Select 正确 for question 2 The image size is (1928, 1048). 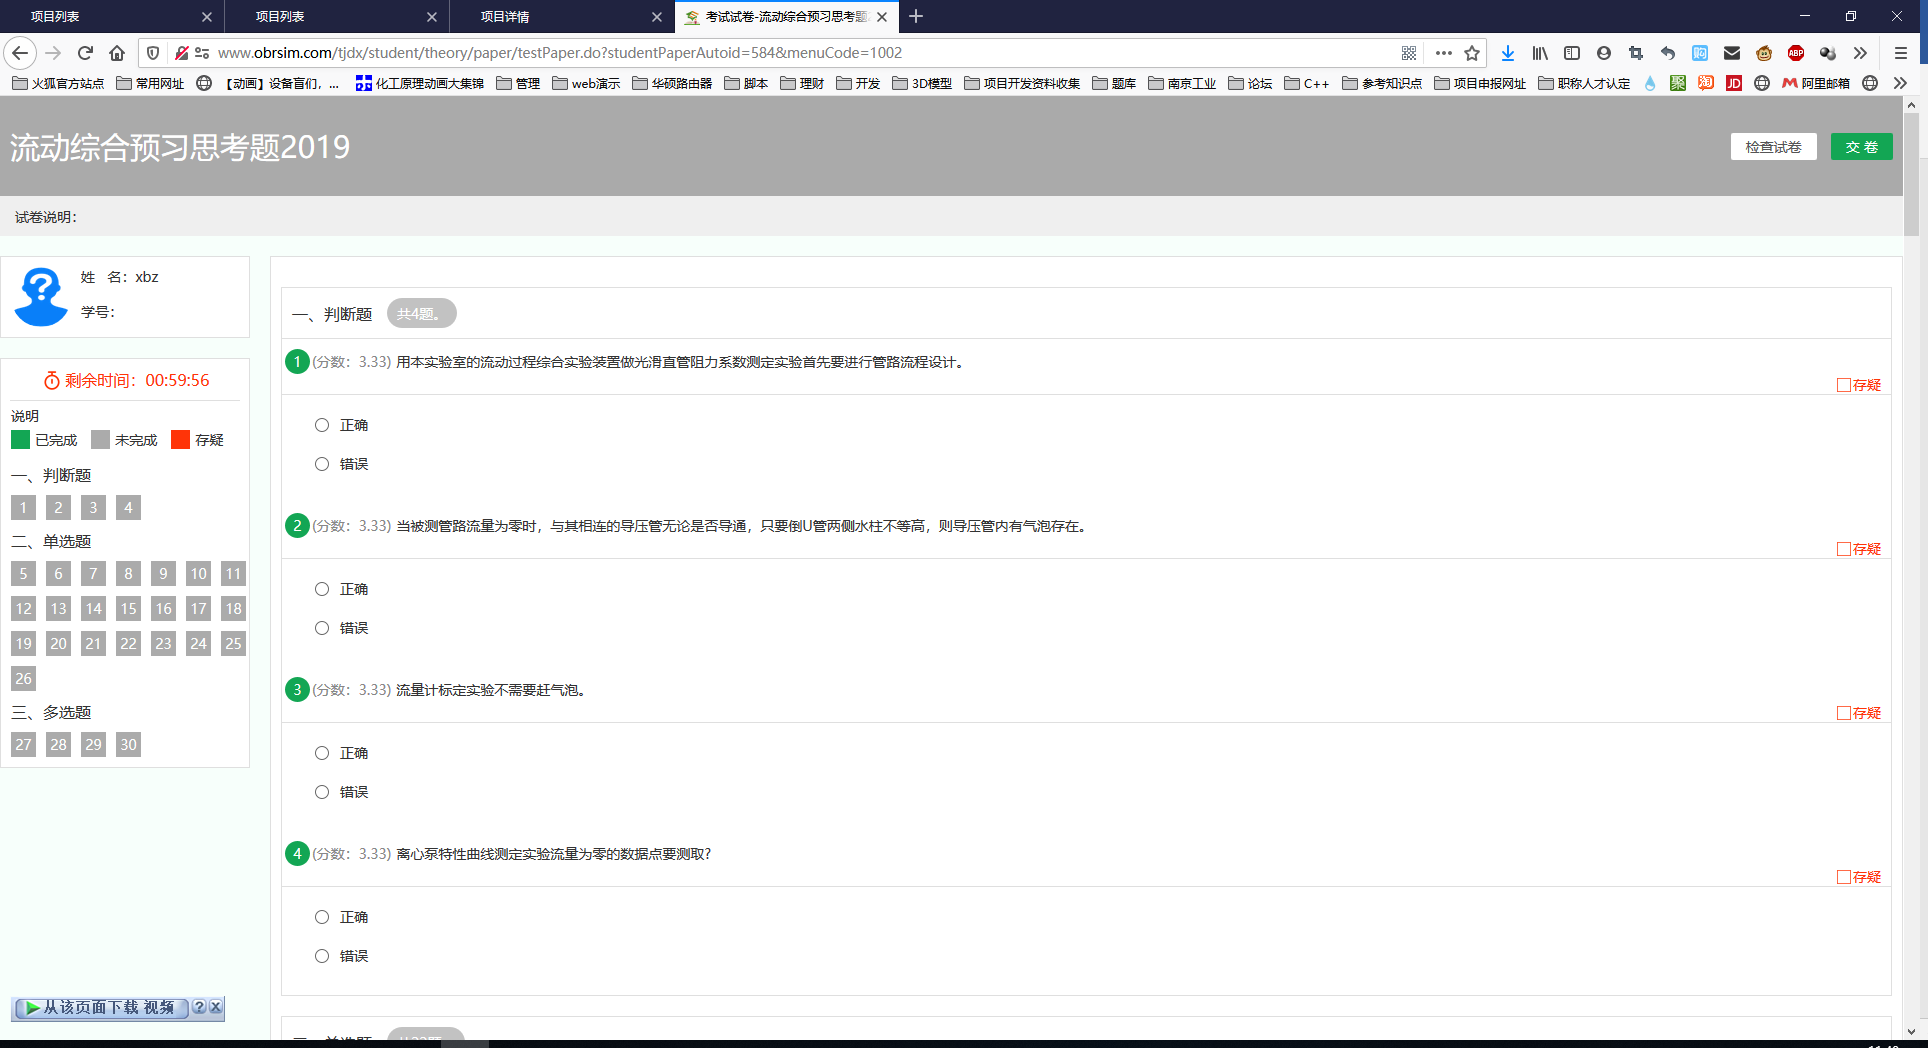(x=322, y=589)
